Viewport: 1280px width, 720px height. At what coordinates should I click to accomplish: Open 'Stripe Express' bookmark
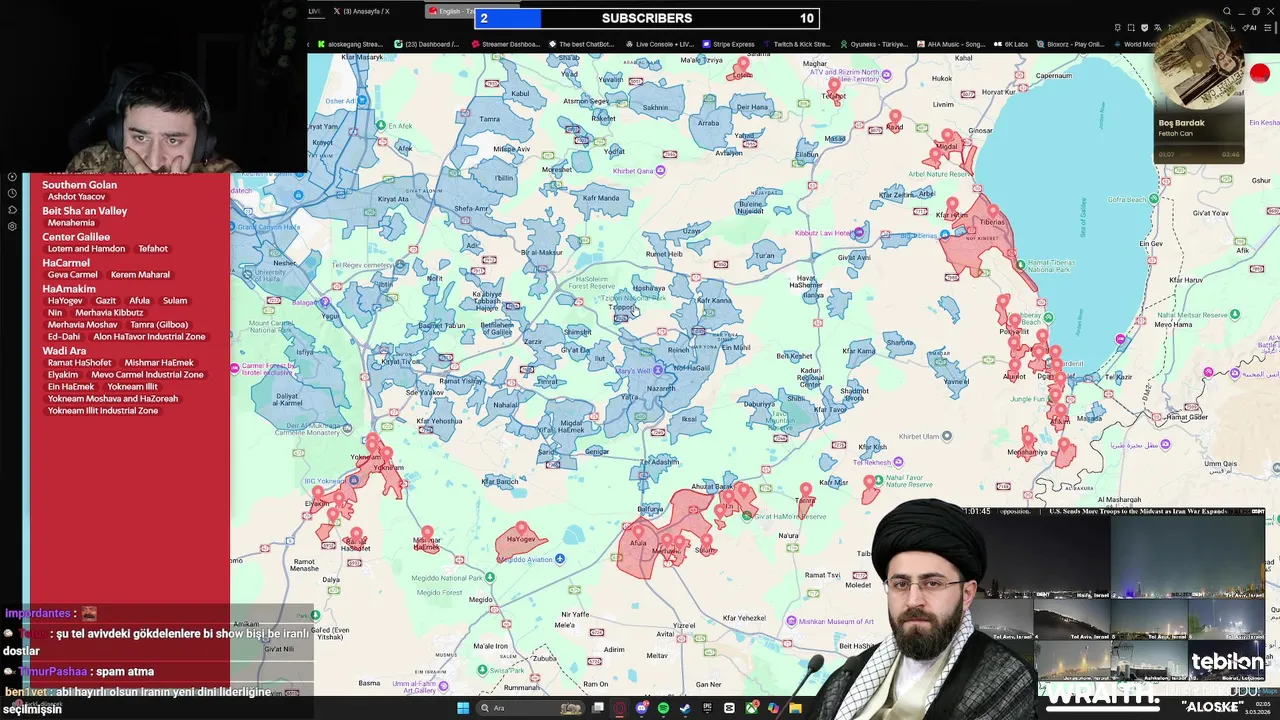(729, 44)
